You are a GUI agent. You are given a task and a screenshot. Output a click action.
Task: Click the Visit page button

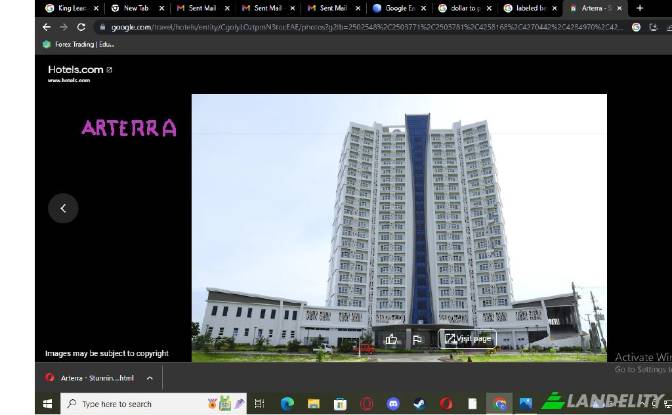(x=467, y=339)
